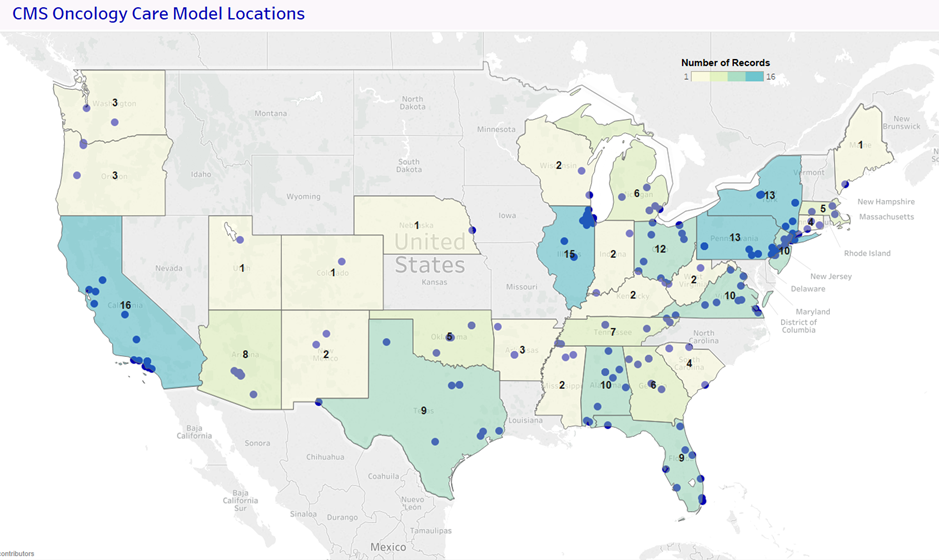Click the 1 count label on Colorado
Screen dimensions: 939x560
tap(333, 273)
